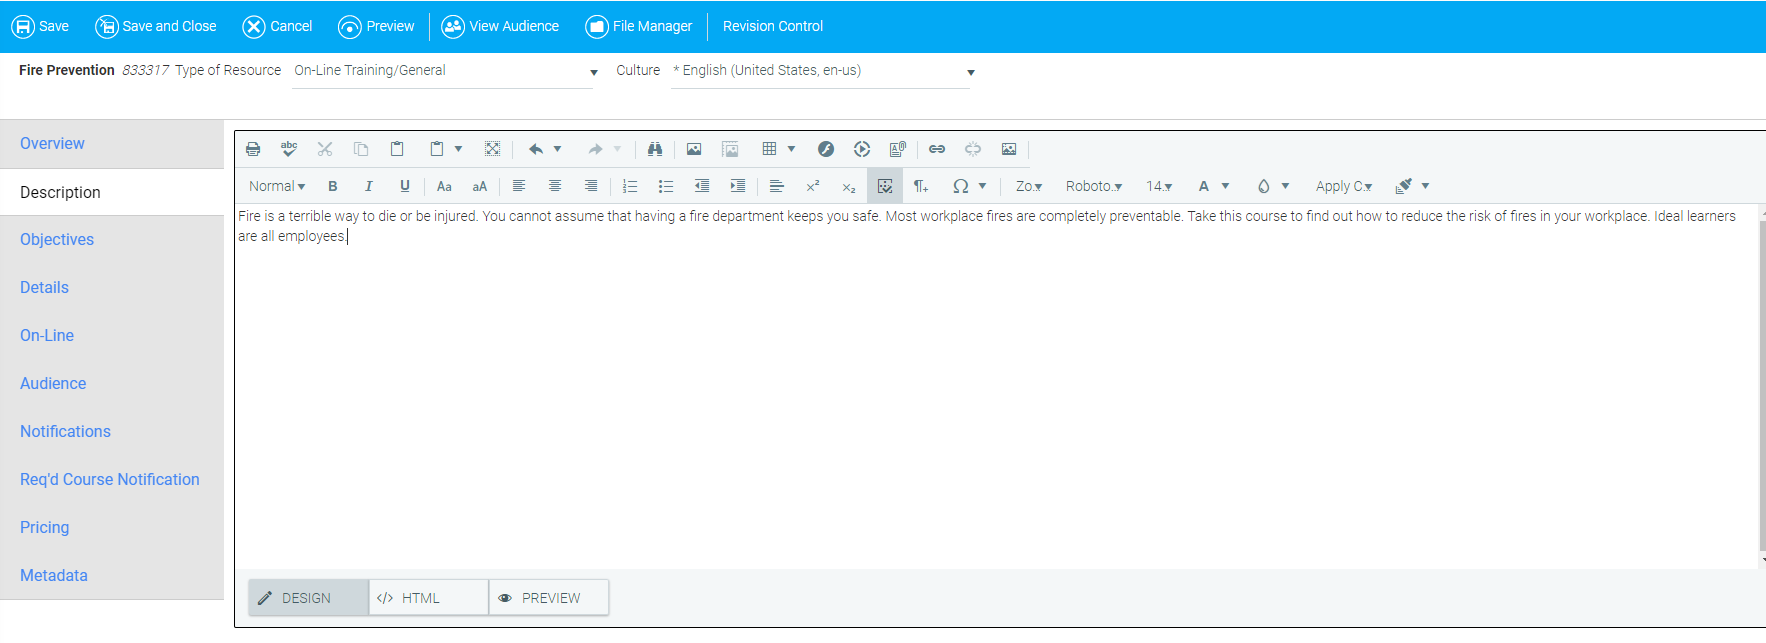1766x643 pixels.
Task: Open the Type of Resource dropdown
Action: pyautogui.click(x=593, y=72)
